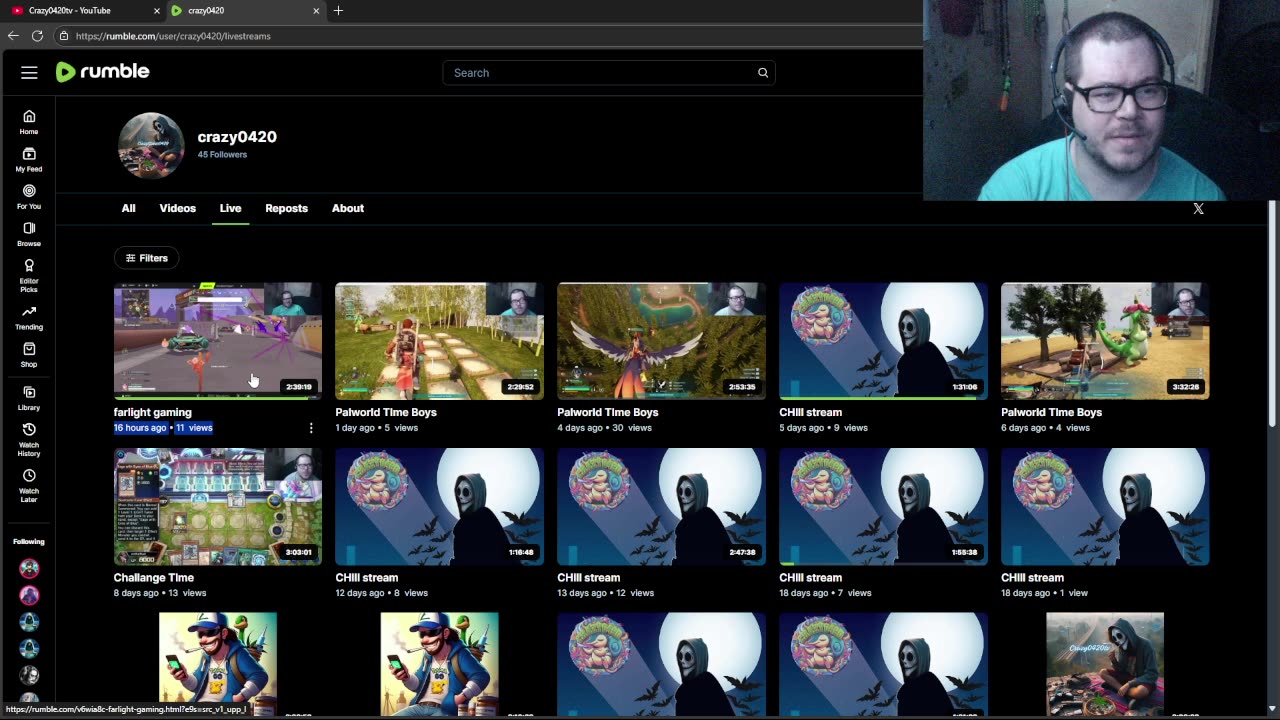The height and width of the screenshot is (720, 1280).
Task: Open the 2:29:52 Palworld Time Boys thumbnail
Action: (x=440, y=341)
